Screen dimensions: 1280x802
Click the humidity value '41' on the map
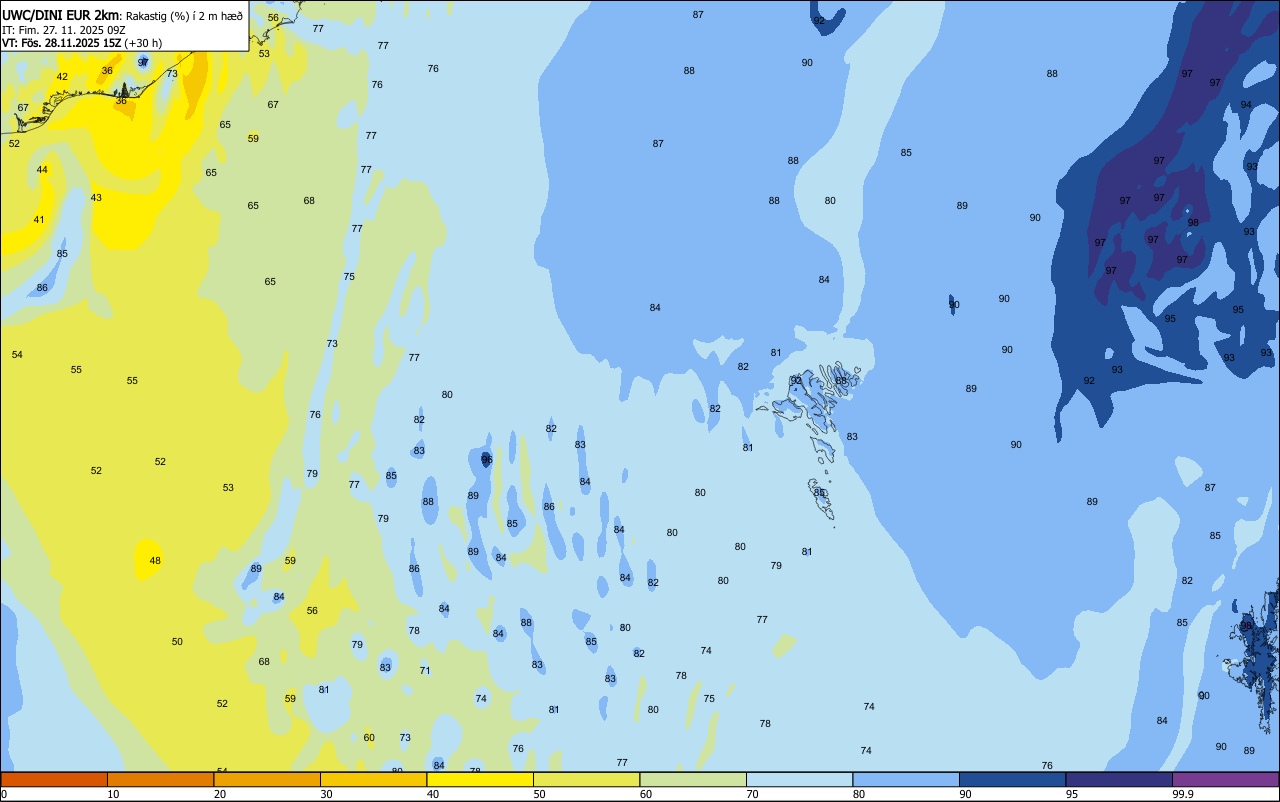(39, 220)
